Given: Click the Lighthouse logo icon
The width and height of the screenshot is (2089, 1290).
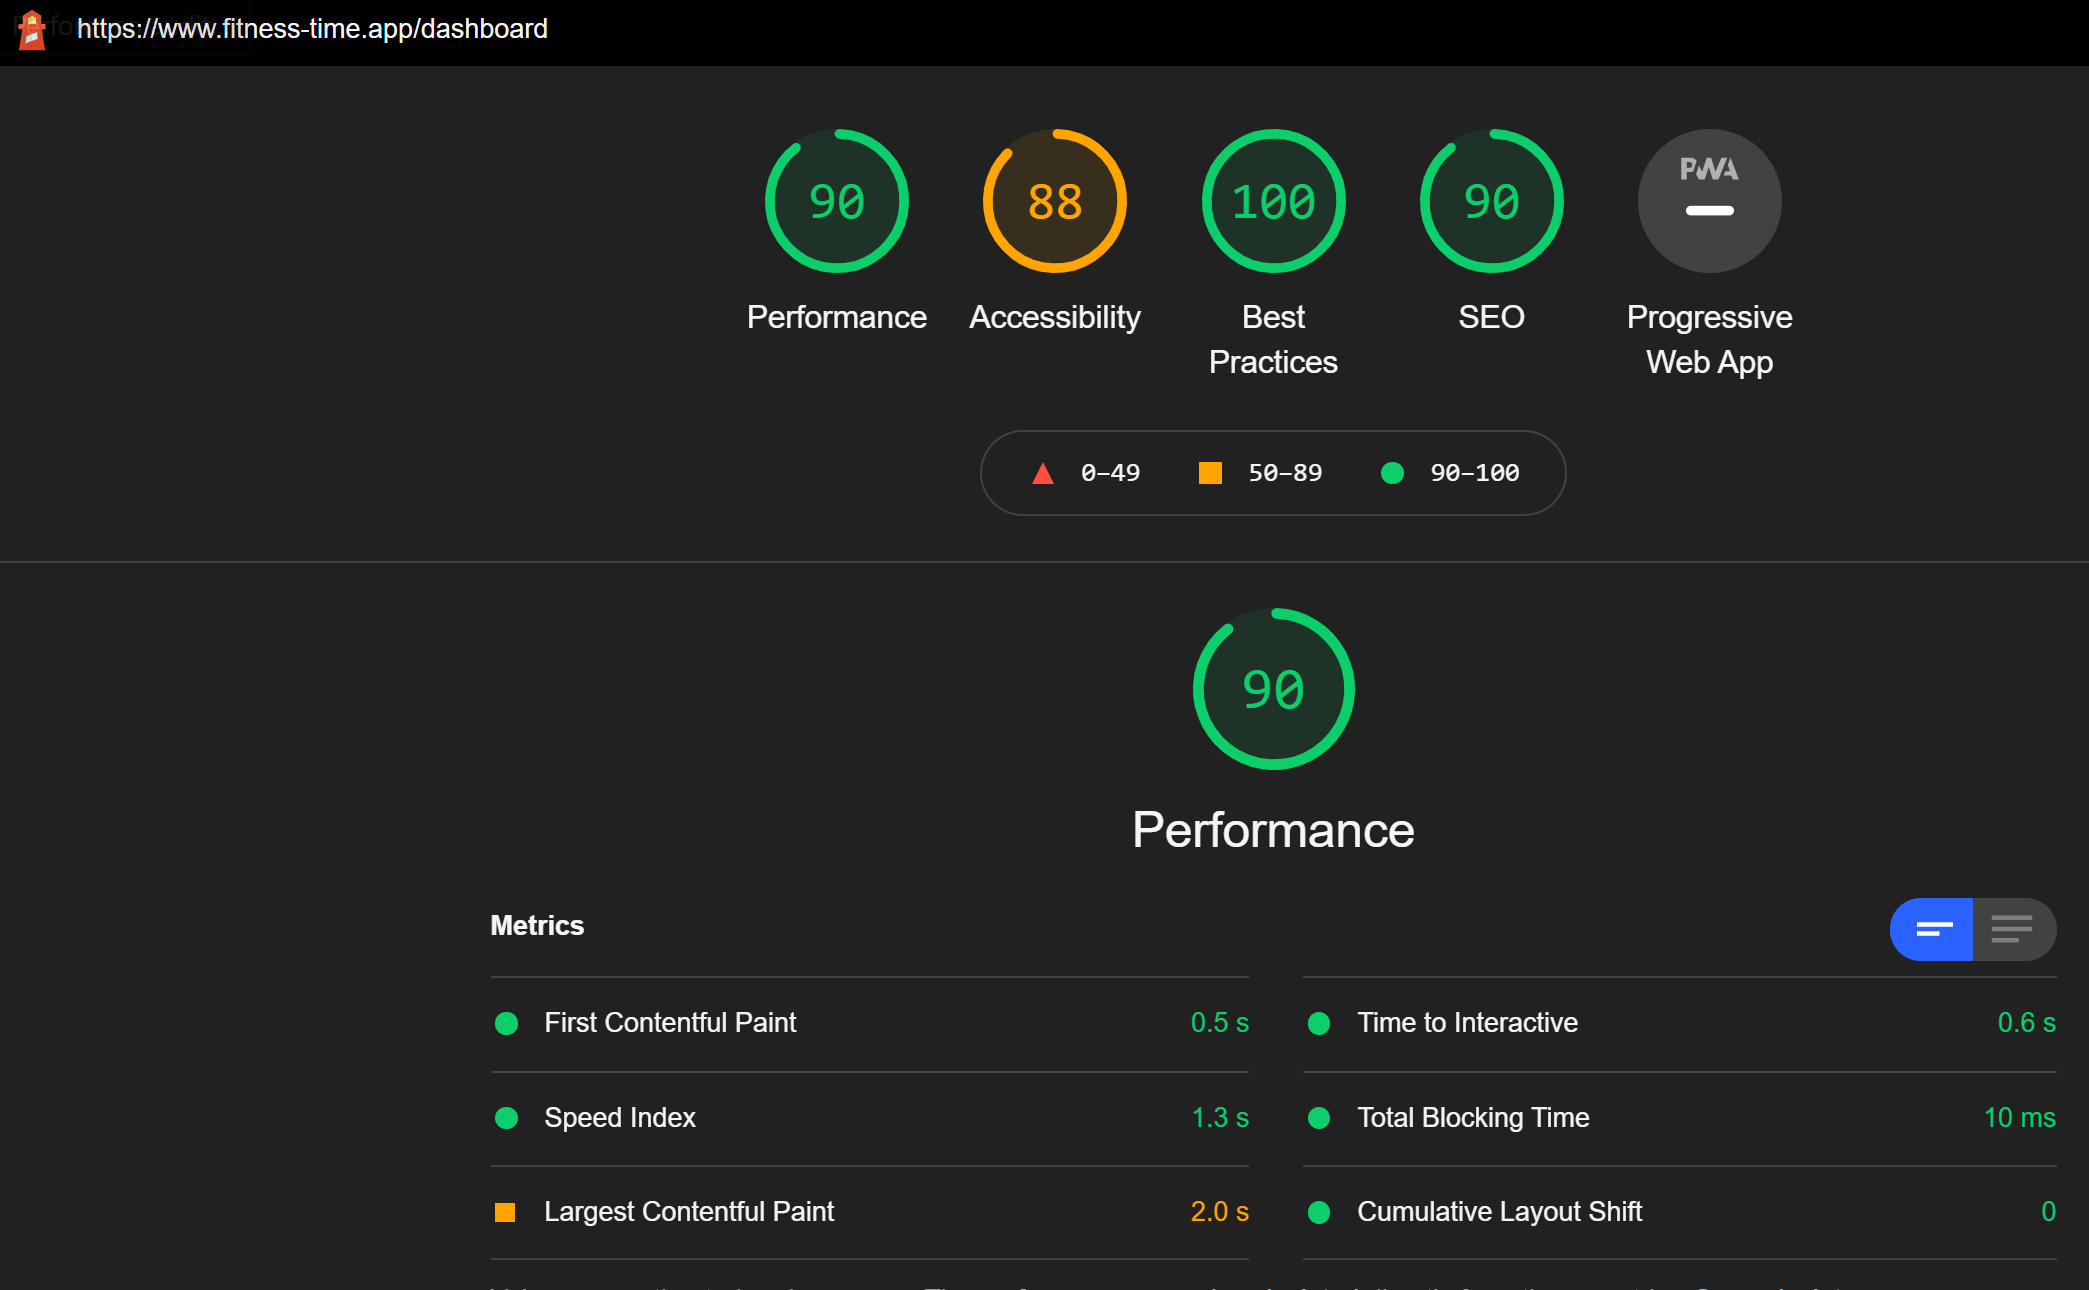Looking at the screenshot, I should [x=31, y=30].
